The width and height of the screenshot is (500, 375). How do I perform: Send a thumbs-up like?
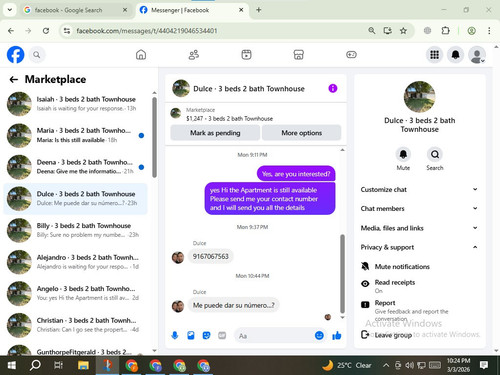337,335
